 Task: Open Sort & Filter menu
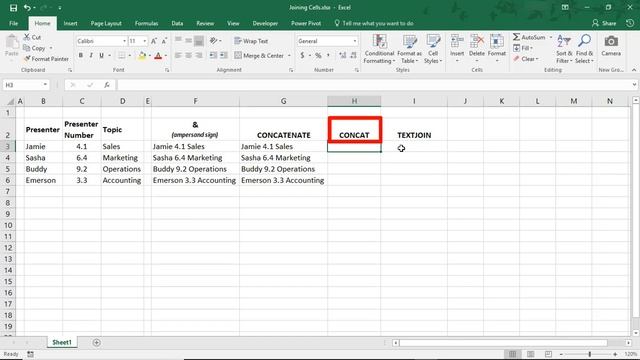pyautogui.click(x=564, y=49)
